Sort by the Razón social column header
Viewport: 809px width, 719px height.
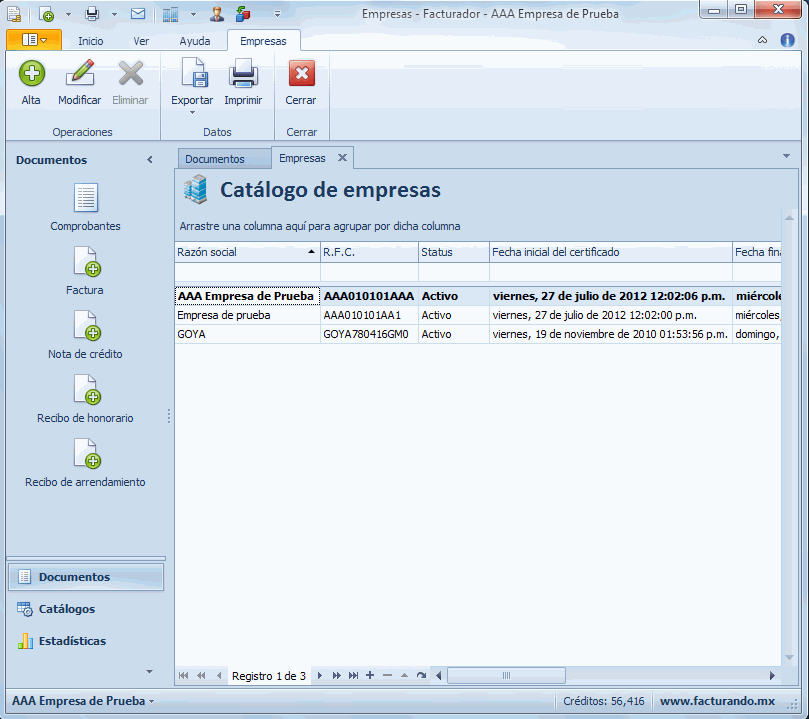[246, 252]
